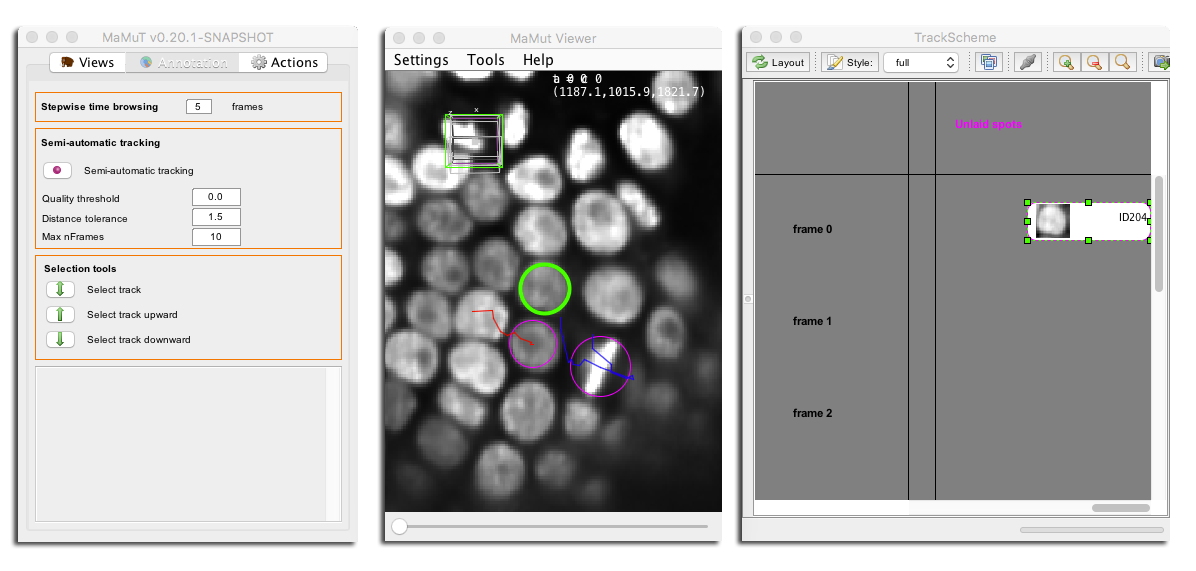Close the MaMuT Viewer window

click(x=397, y=37)
